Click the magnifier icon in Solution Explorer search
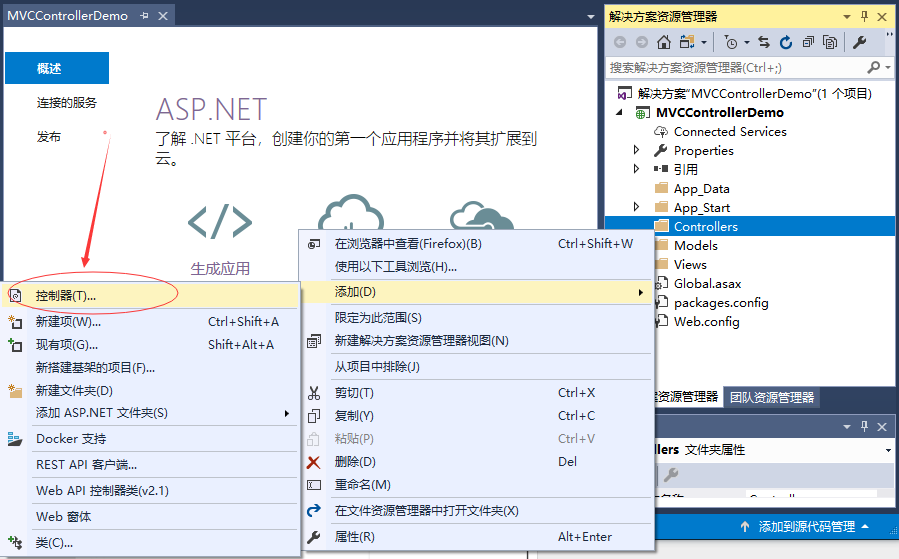Image resolution: width=899 pixels, height=559 pixels. (x=874, y=67)
